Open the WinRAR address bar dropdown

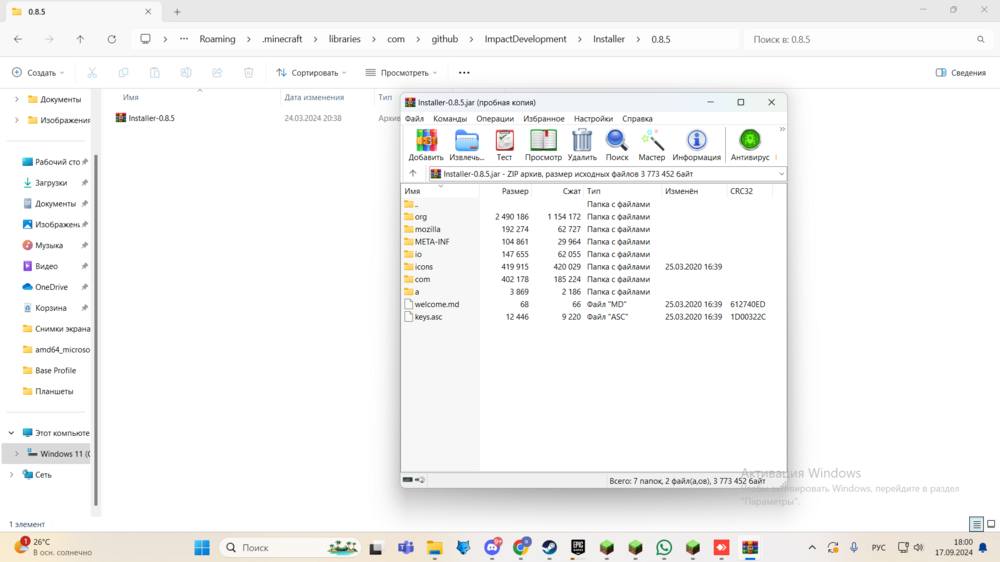point(781,174)
